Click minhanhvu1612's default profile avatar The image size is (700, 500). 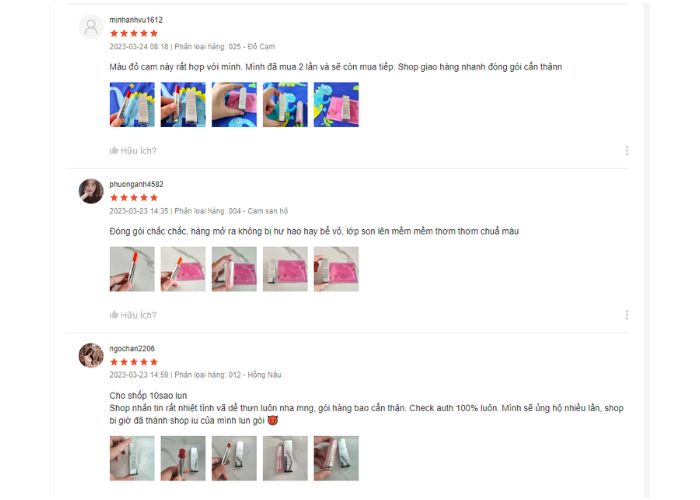pos(91,27)
